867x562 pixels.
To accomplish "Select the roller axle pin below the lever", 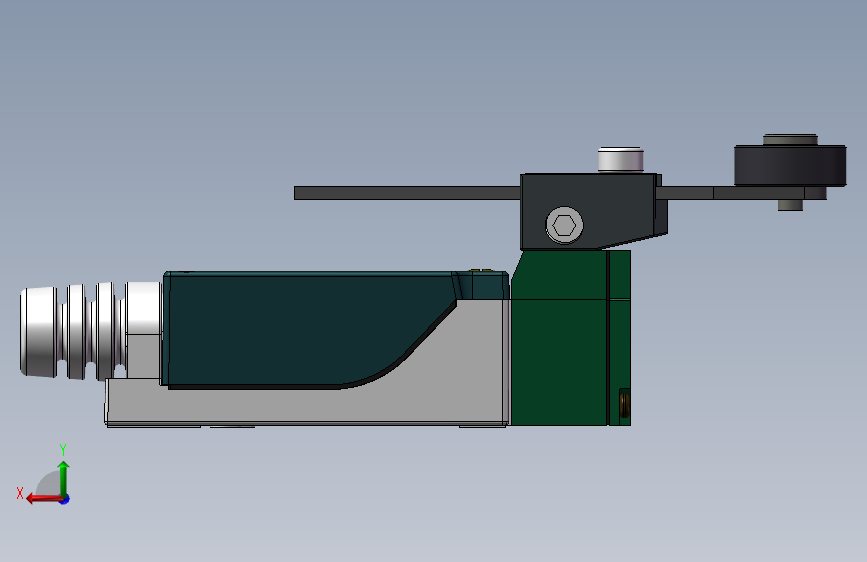I will tap(790, 205).
